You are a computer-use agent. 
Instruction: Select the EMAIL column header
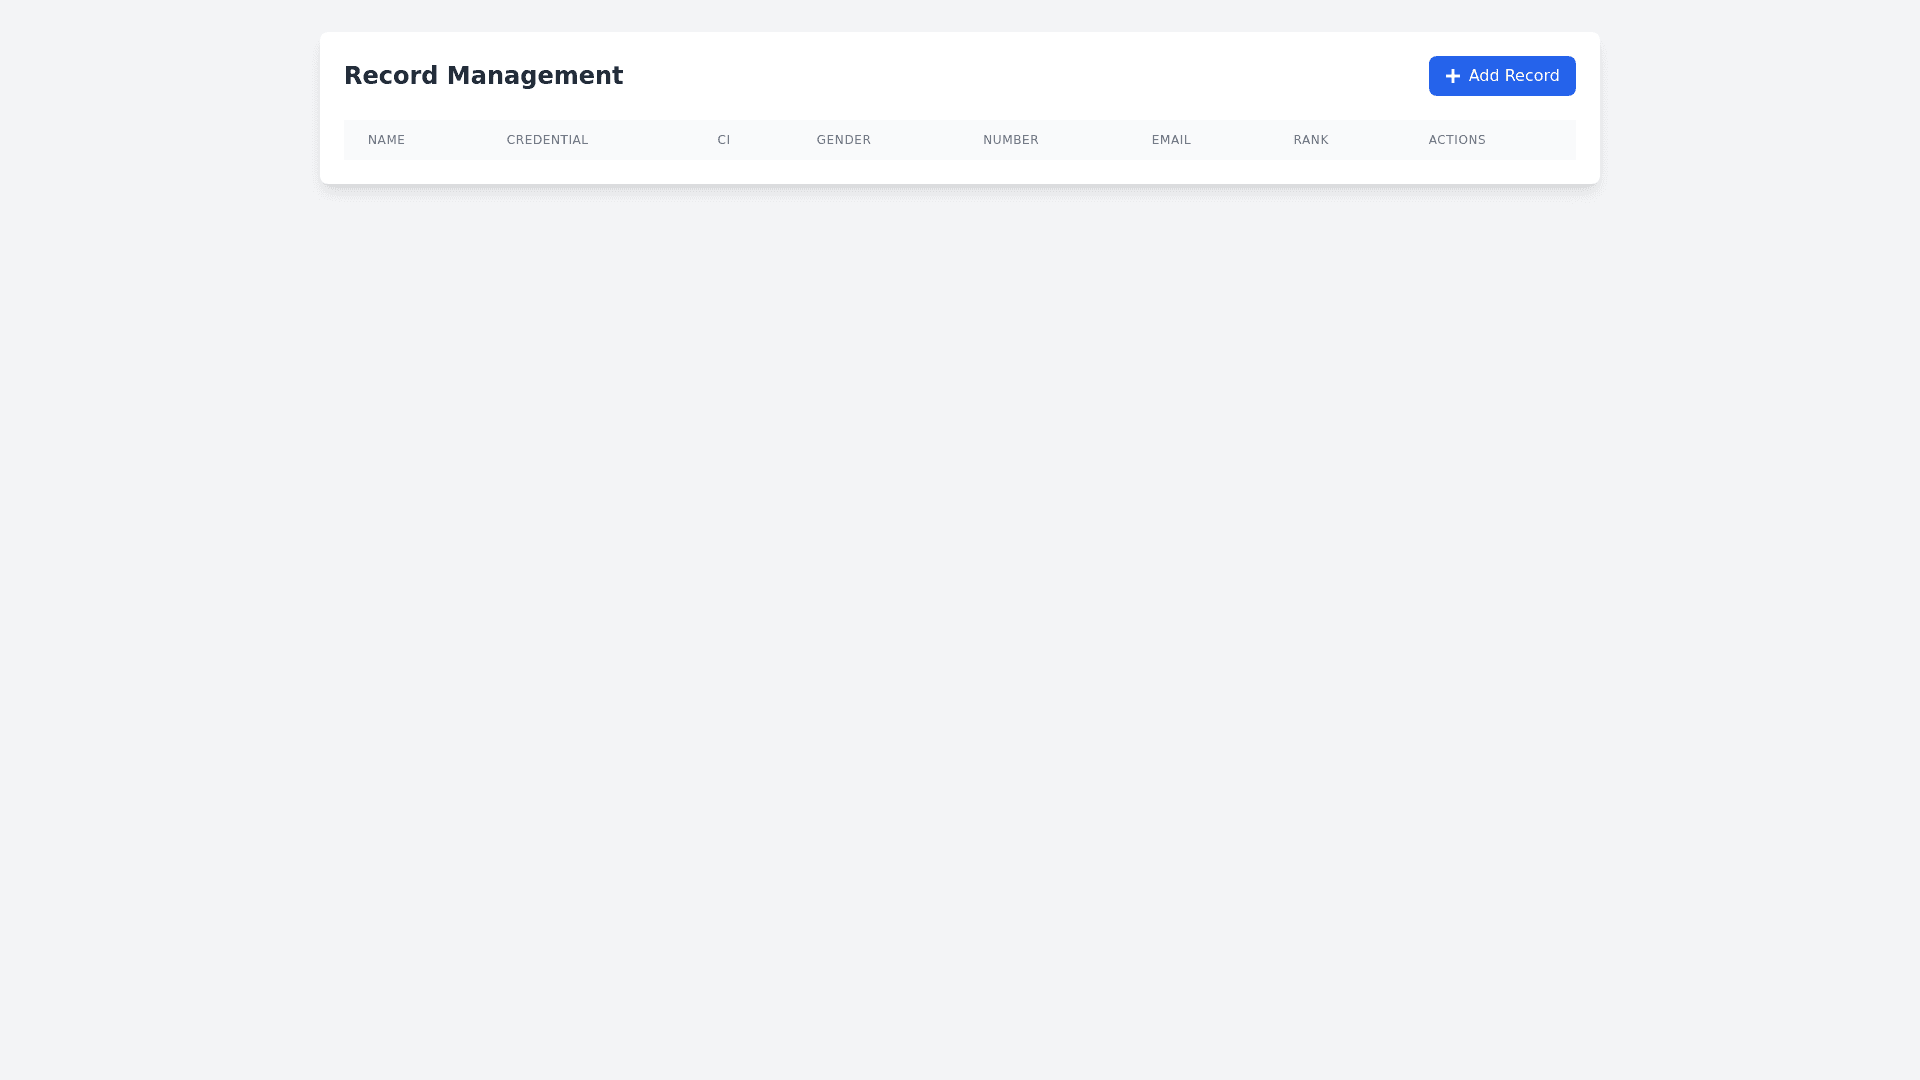(1170, 140)
